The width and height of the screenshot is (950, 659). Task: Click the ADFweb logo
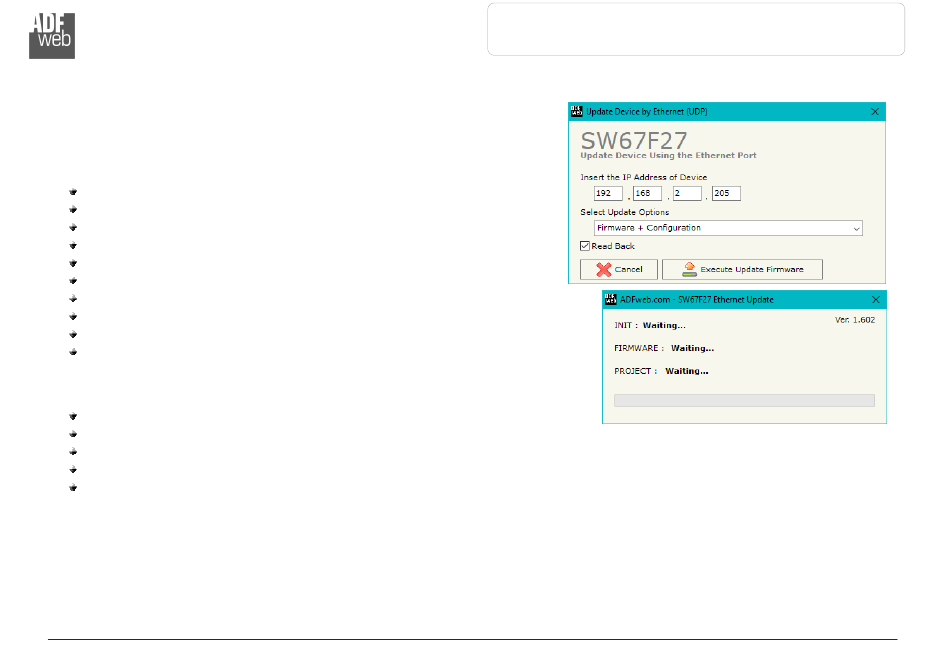click(52, 36)
